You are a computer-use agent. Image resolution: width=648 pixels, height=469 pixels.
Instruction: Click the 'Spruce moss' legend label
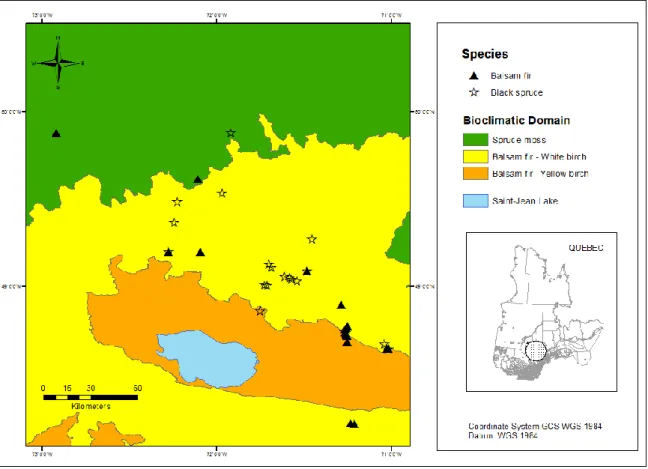519,140
